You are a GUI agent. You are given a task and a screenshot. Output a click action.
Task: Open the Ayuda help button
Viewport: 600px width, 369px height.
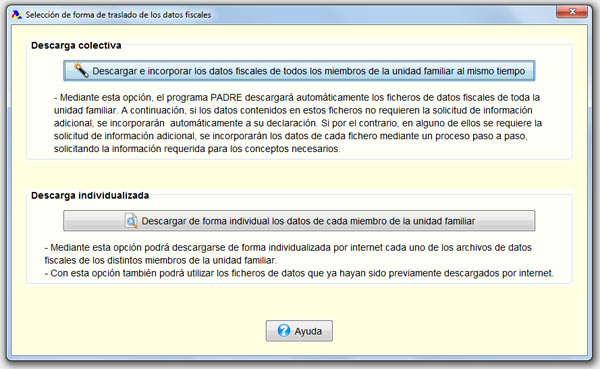pos(299,331)
